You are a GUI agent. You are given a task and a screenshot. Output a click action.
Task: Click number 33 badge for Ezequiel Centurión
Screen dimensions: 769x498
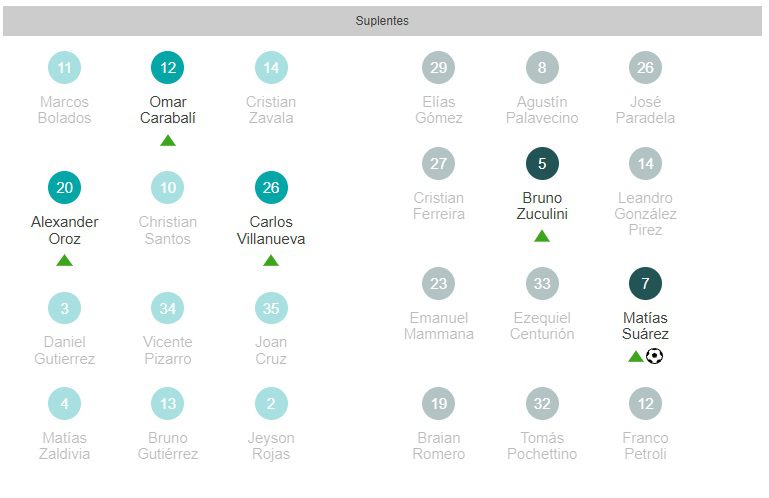[x=542, y=284]
